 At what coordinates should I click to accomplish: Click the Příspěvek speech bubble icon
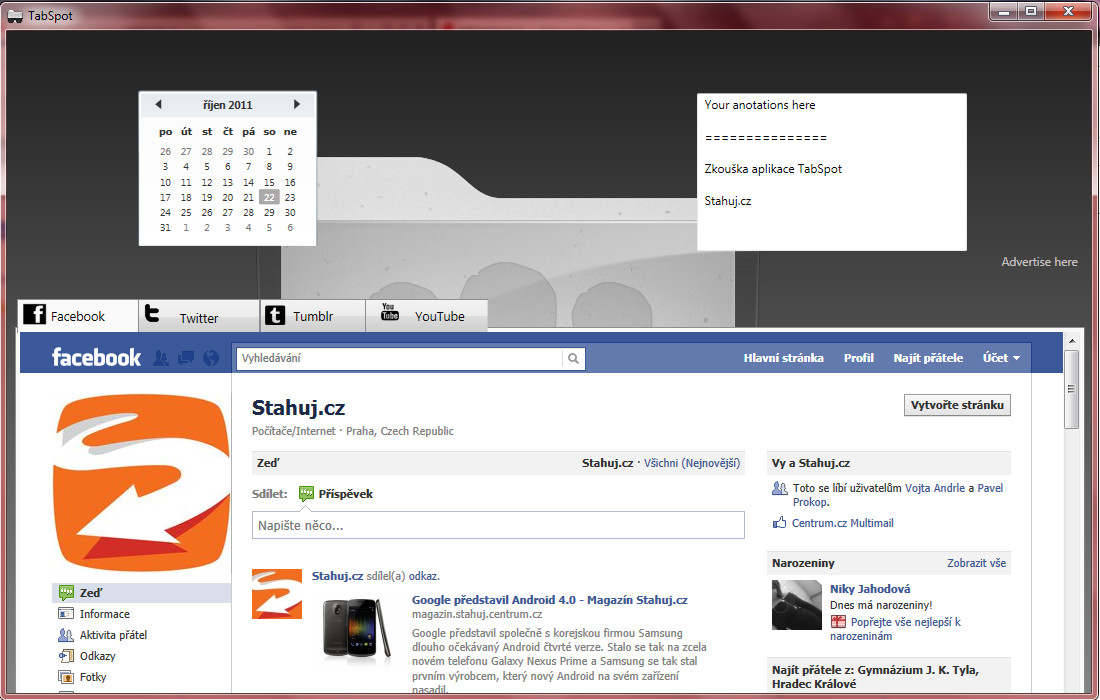pyautogui.click(x=306, y=494)
